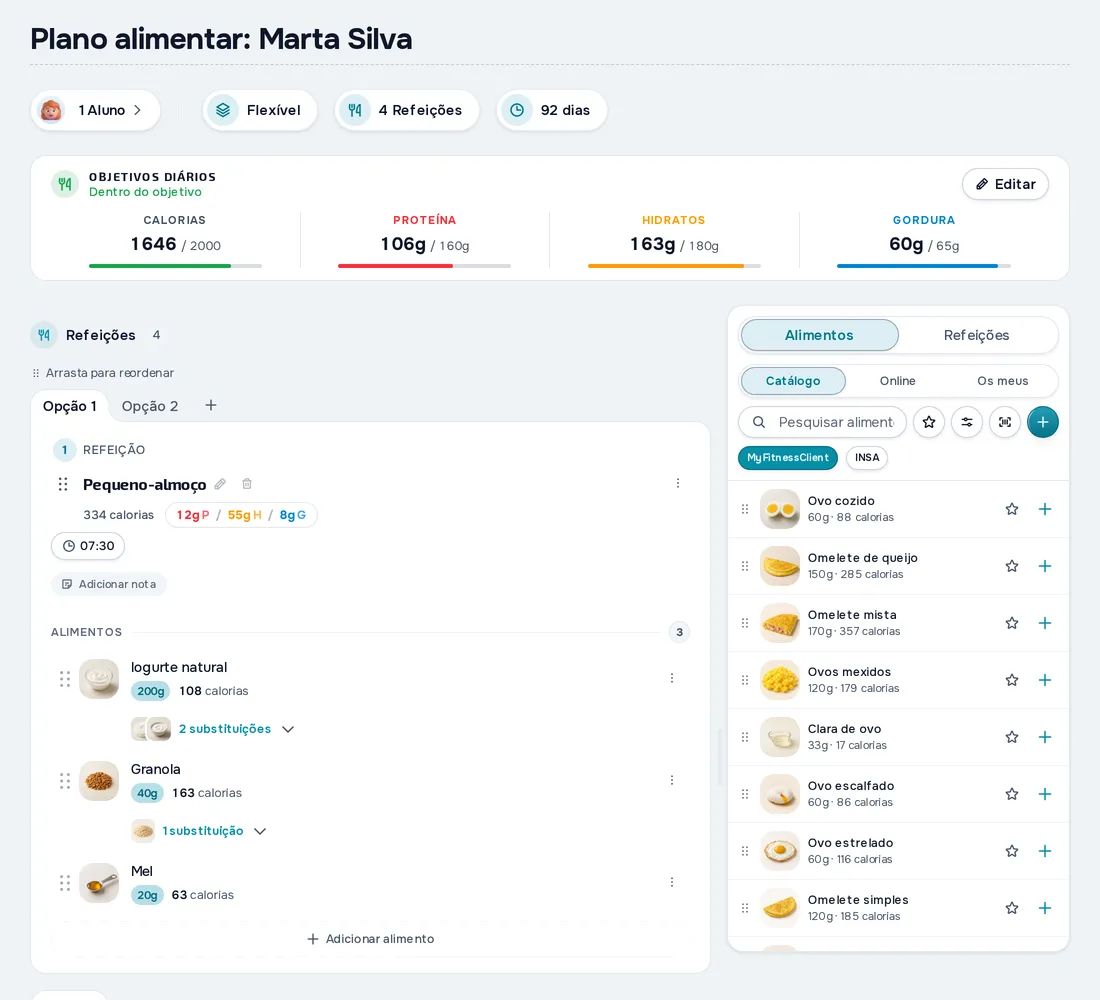Viewport: 1100px width, 1000px height.
Task: Favorite Ovo cozido with star icon
Action: point(1012,509)
